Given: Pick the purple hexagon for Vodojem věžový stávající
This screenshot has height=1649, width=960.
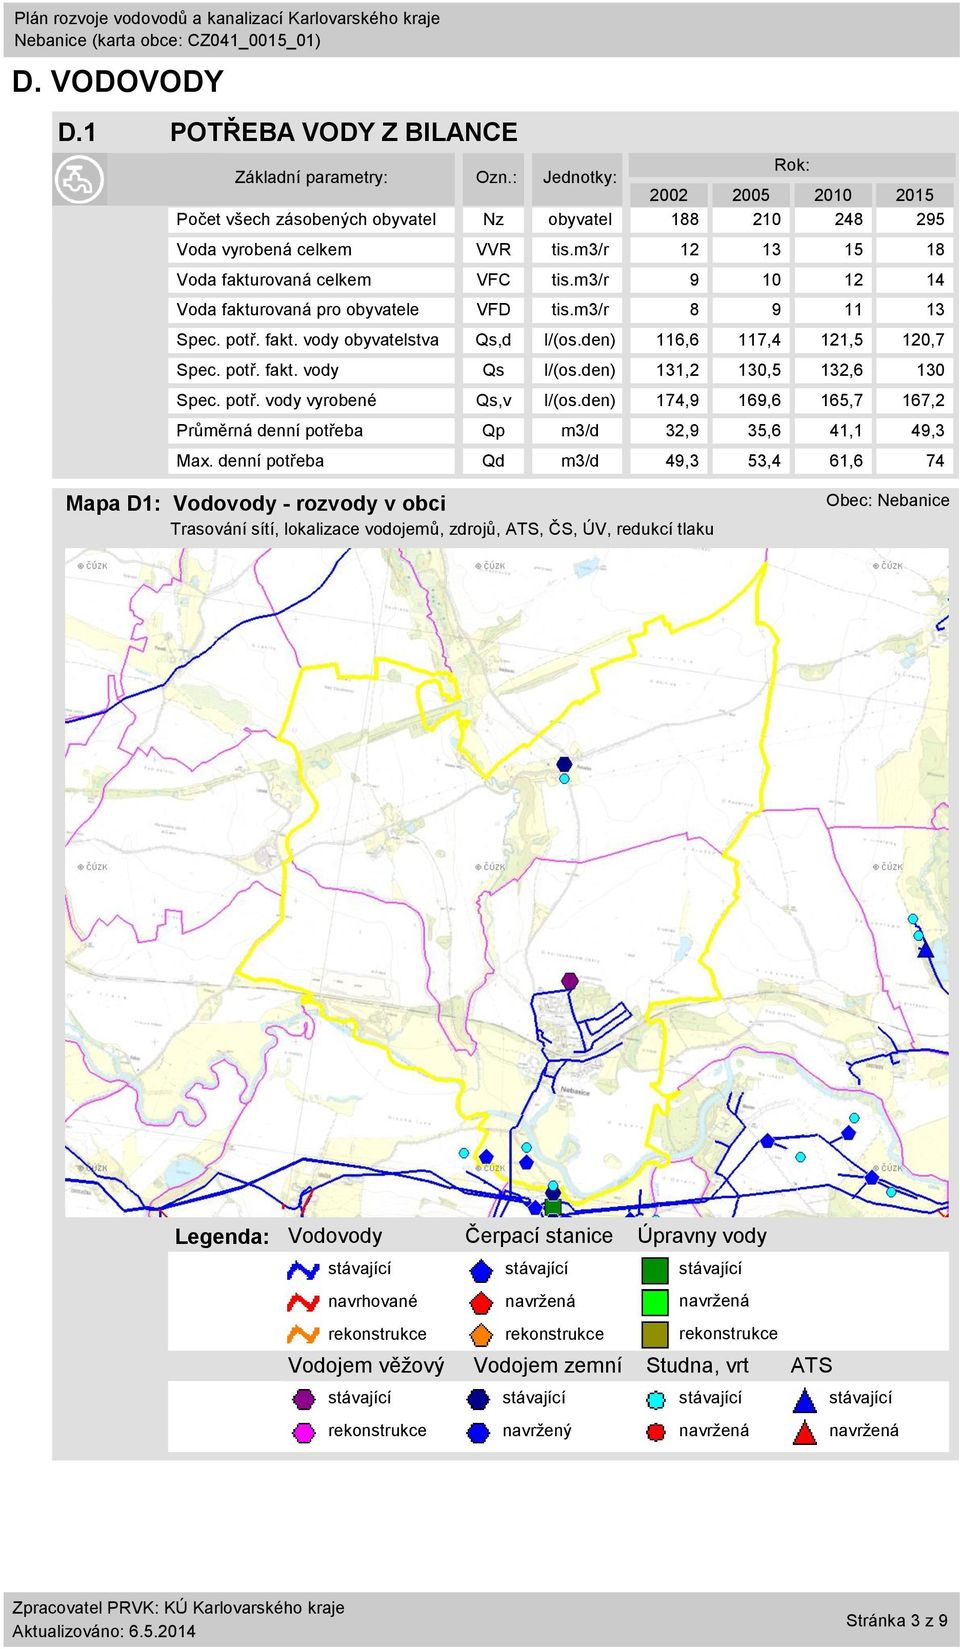Looking at the screenshot, I should pos(304,1399).
